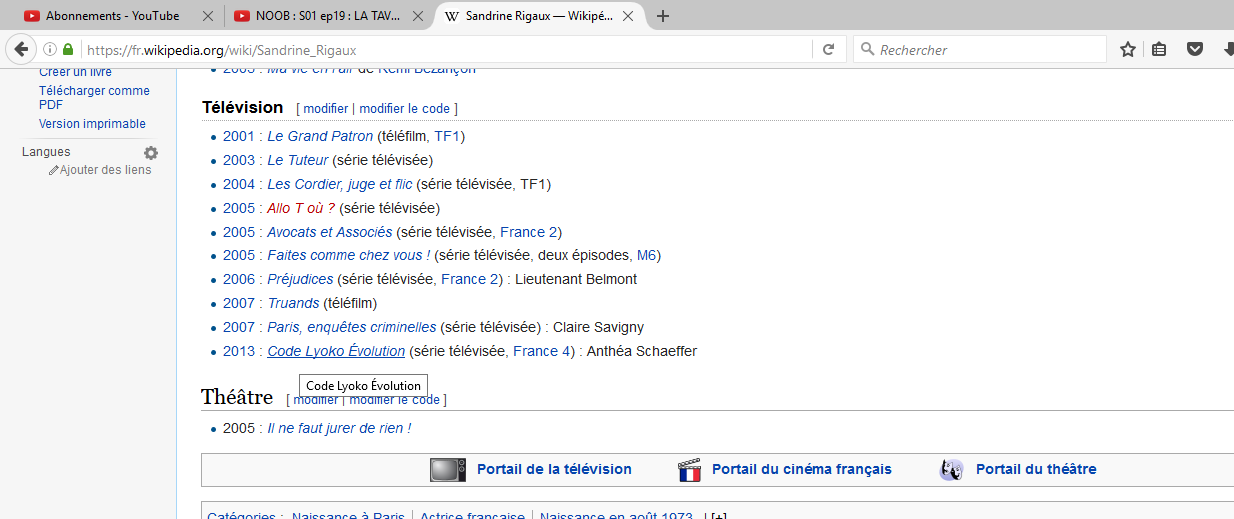Open a new tab with the plus button
The height and width of the screenshot is (519, 1234).
point(662,16)
